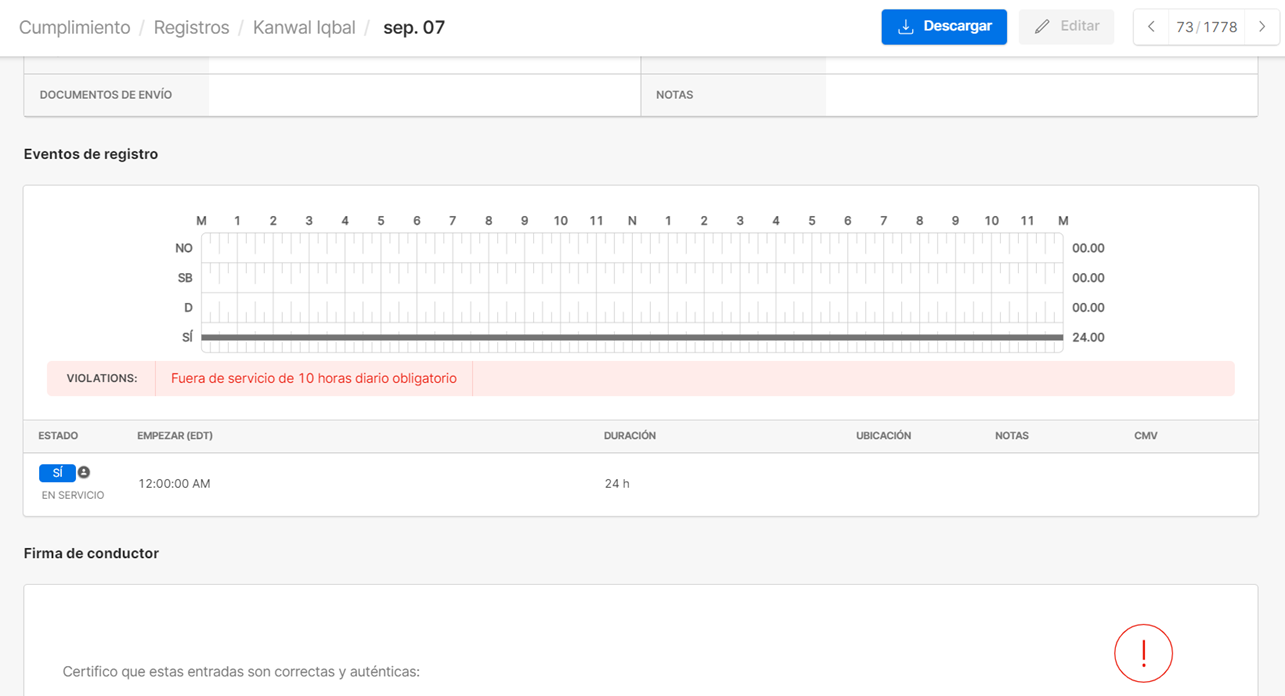Image resolution: width=1285 pixels, height=696 pixels.
Task: Select the blue SÍ status badge
Action: point(57,473)
